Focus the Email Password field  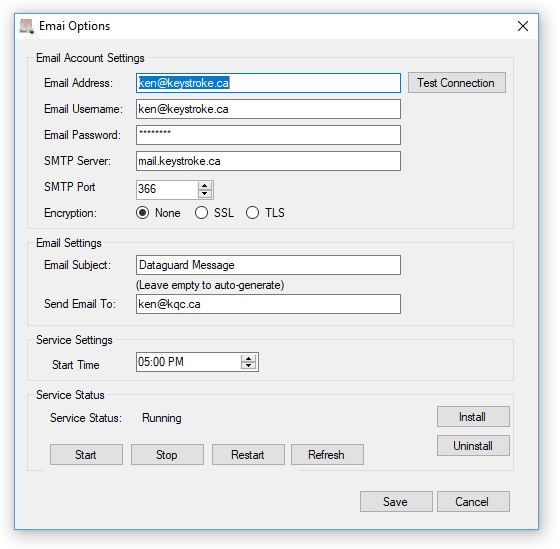[268, 135]
